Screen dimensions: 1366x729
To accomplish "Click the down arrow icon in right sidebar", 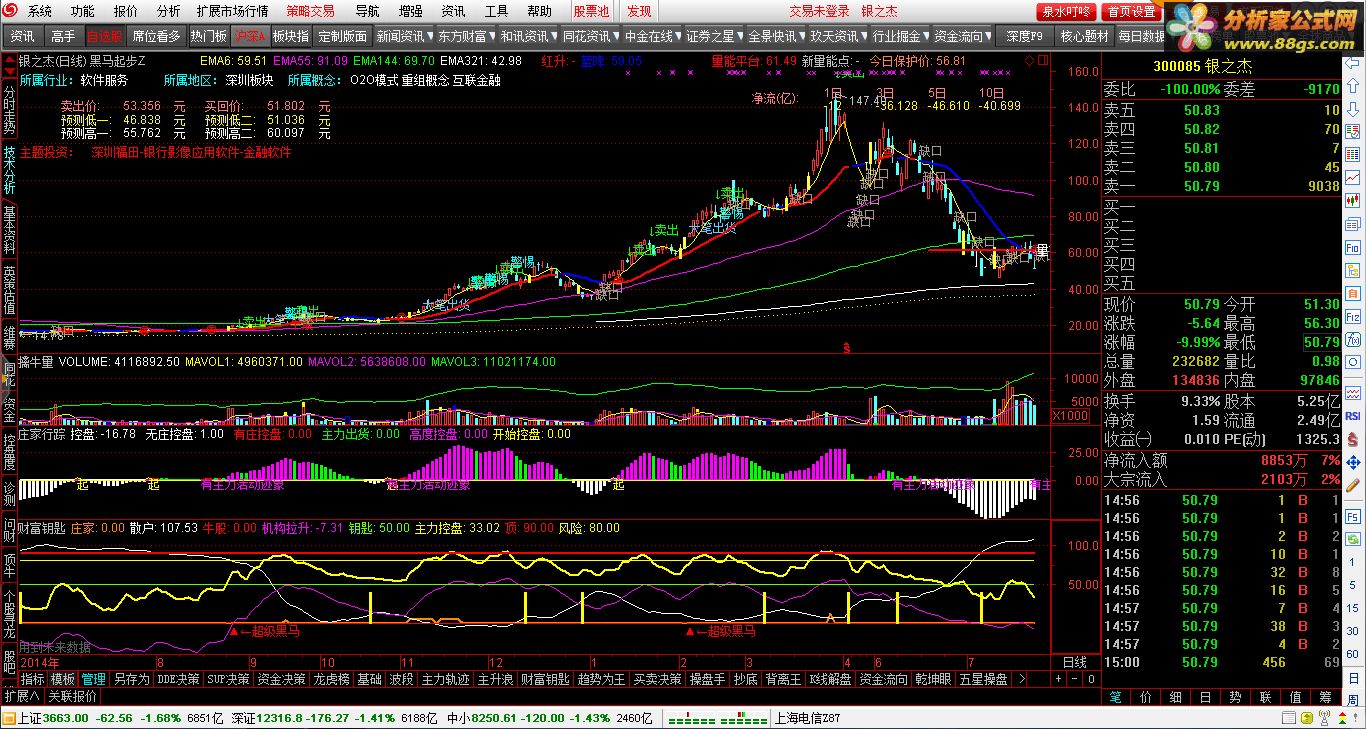I will [x=1351, y=107].
